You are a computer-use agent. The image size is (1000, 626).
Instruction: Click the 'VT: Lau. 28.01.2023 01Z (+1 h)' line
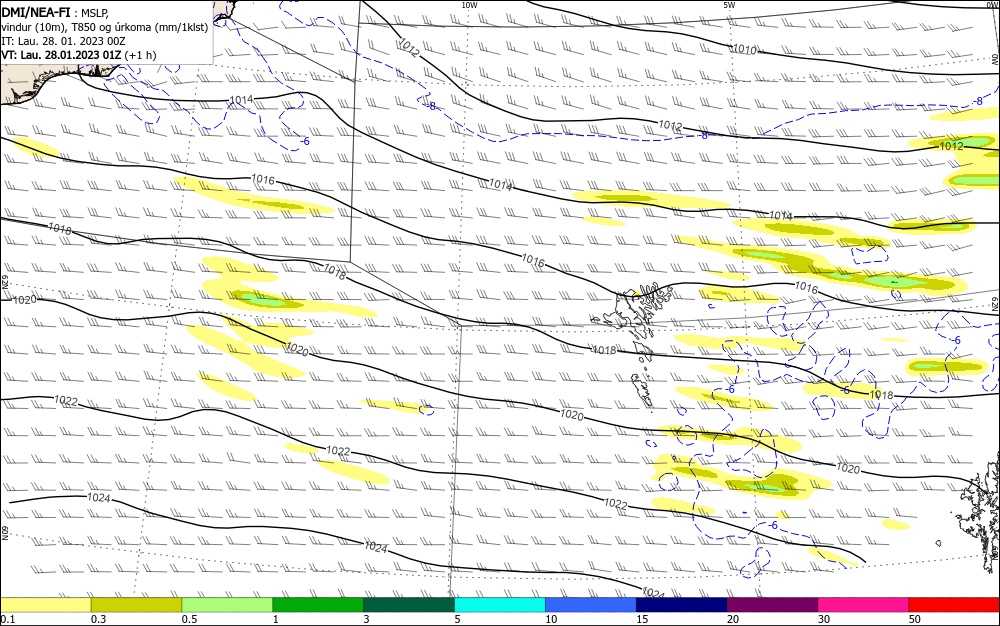[78, 55]
